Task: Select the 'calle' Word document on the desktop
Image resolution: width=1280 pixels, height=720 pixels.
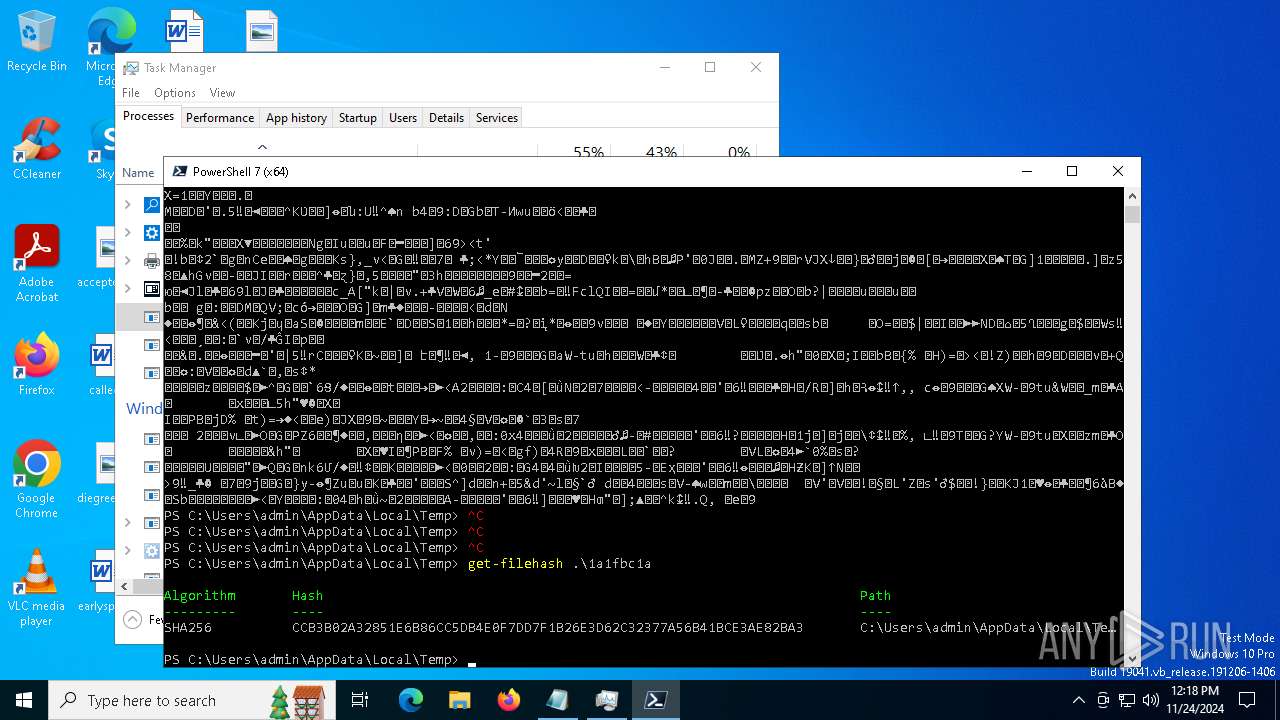Action: pos(100,366)
